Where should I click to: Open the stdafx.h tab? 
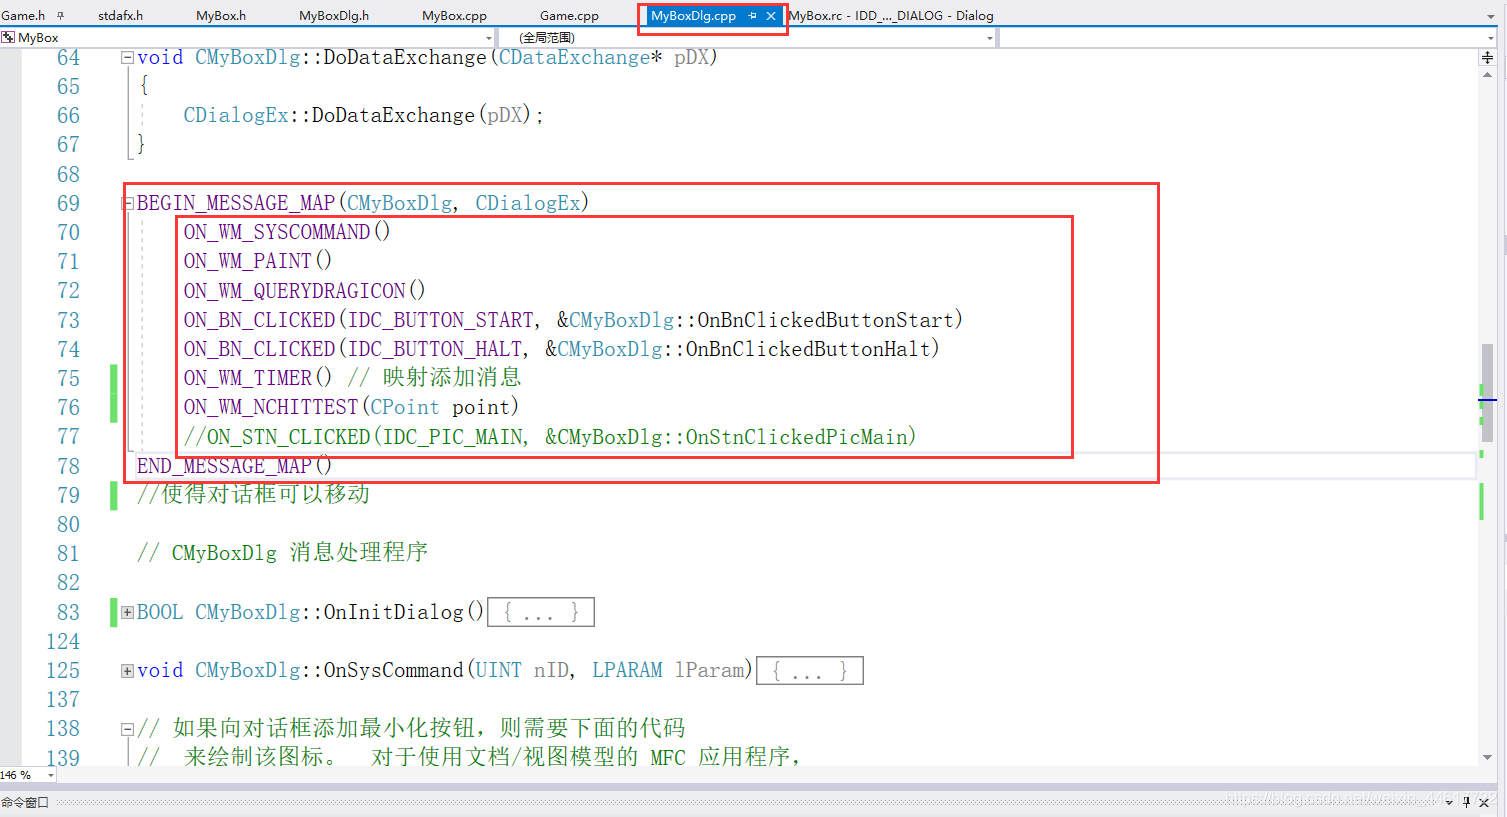120,16
